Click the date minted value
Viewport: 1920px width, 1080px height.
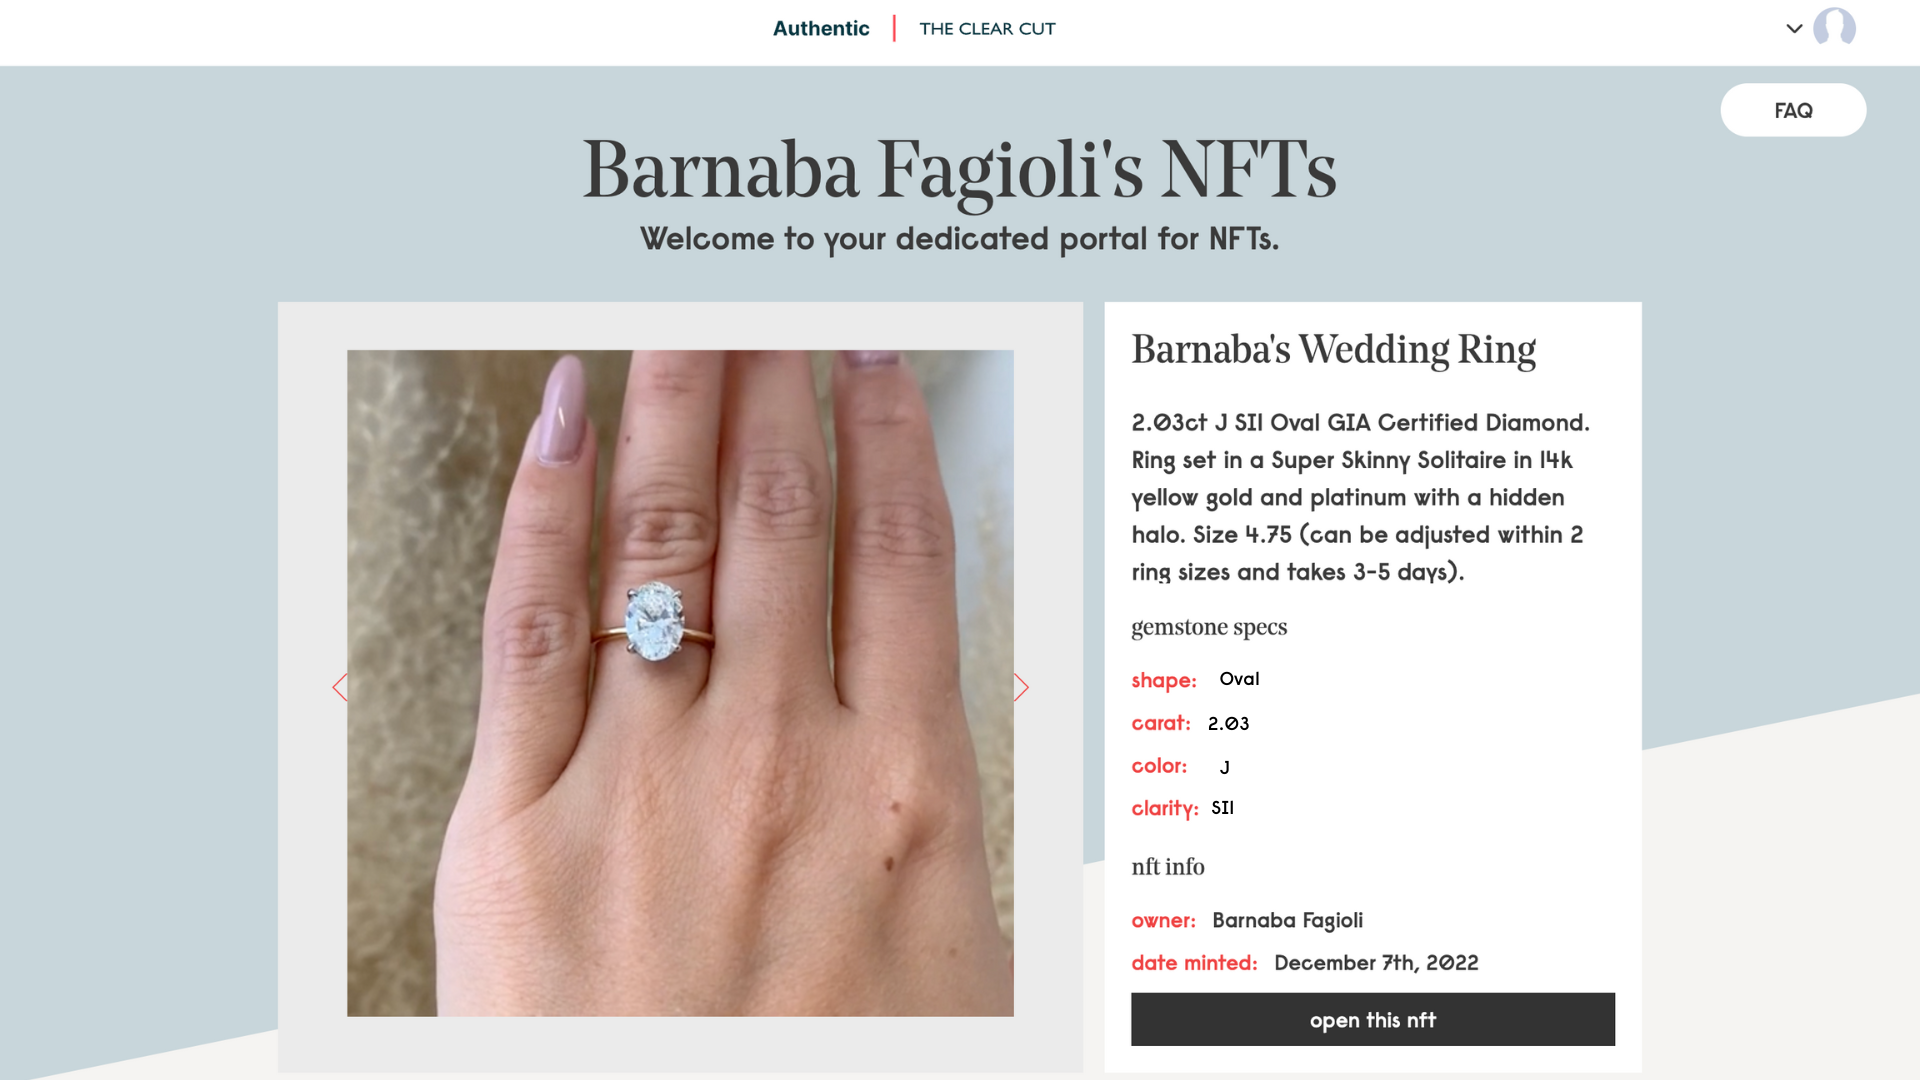pyautogui.click(x=1376, y=963)
